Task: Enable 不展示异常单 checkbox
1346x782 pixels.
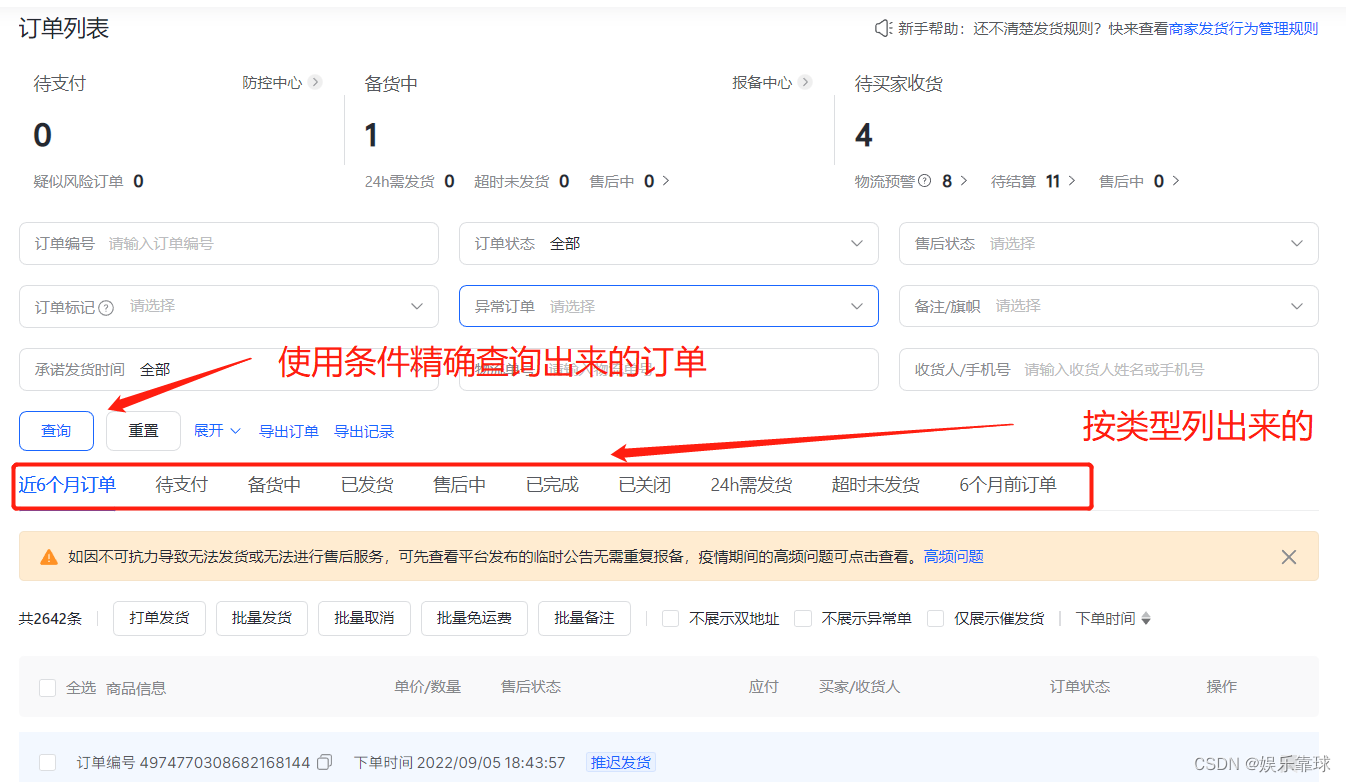Action: coord(802,618)
